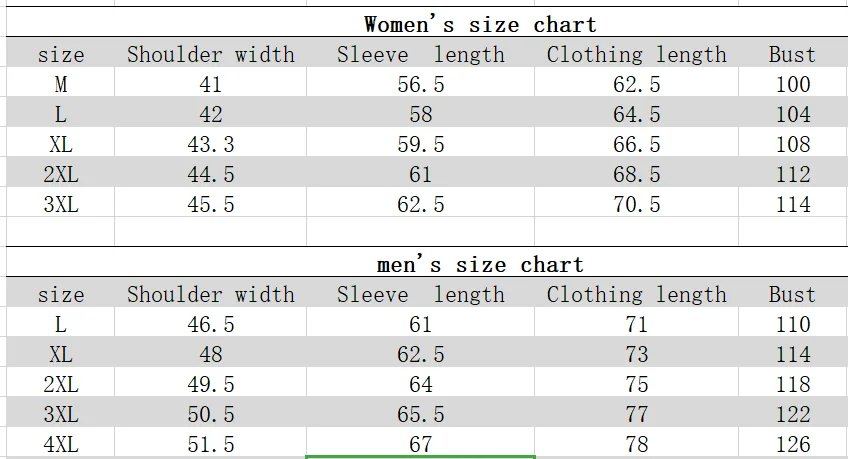The width and height of the screenshot is (848, 459).
Task: Select the "Women's size chart" title cell
Action: coord(480,25)
